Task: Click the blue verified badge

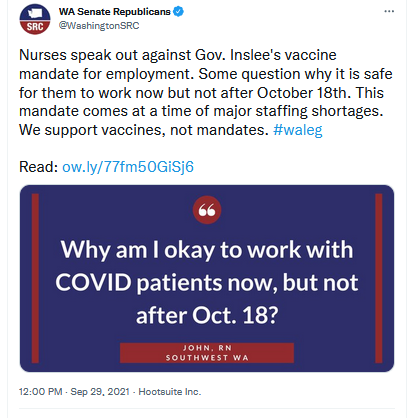Action: click(x=178, y=12)
